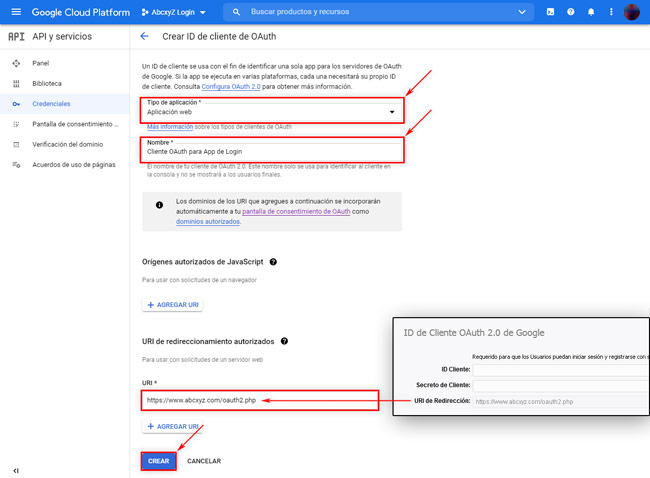650x478 pixels.
Task: Open the AbcxyZ Login project selector
Action: coord(174,12)
